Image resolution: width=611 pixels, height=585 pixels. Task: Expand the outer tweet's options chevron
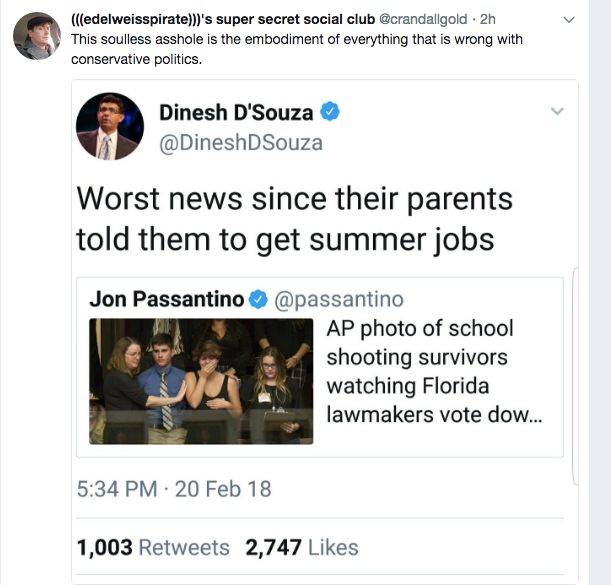click(569, 19)
